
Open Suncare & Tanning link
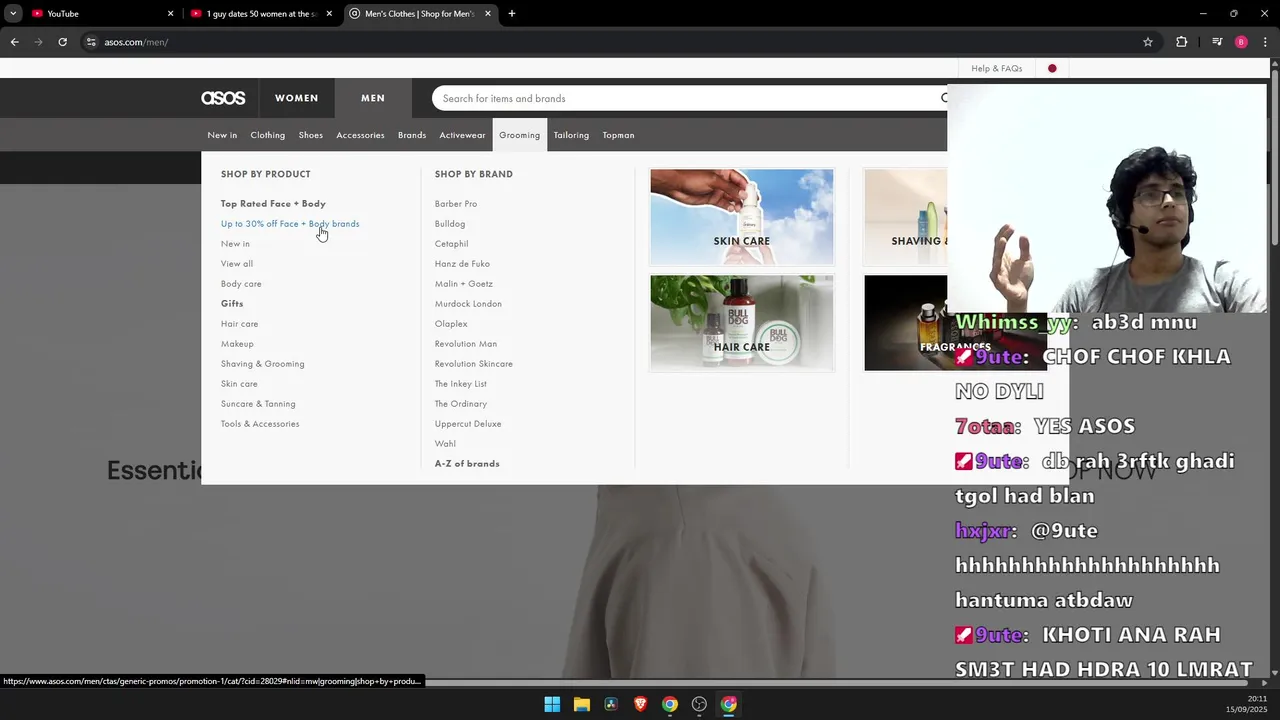tap(258, 404)
